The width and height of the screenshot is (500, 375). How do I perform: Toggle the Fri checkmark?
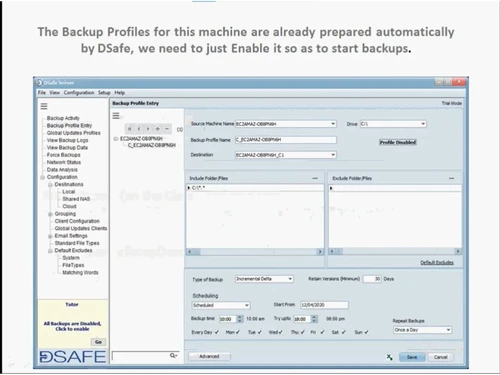(x=322, y=332)
